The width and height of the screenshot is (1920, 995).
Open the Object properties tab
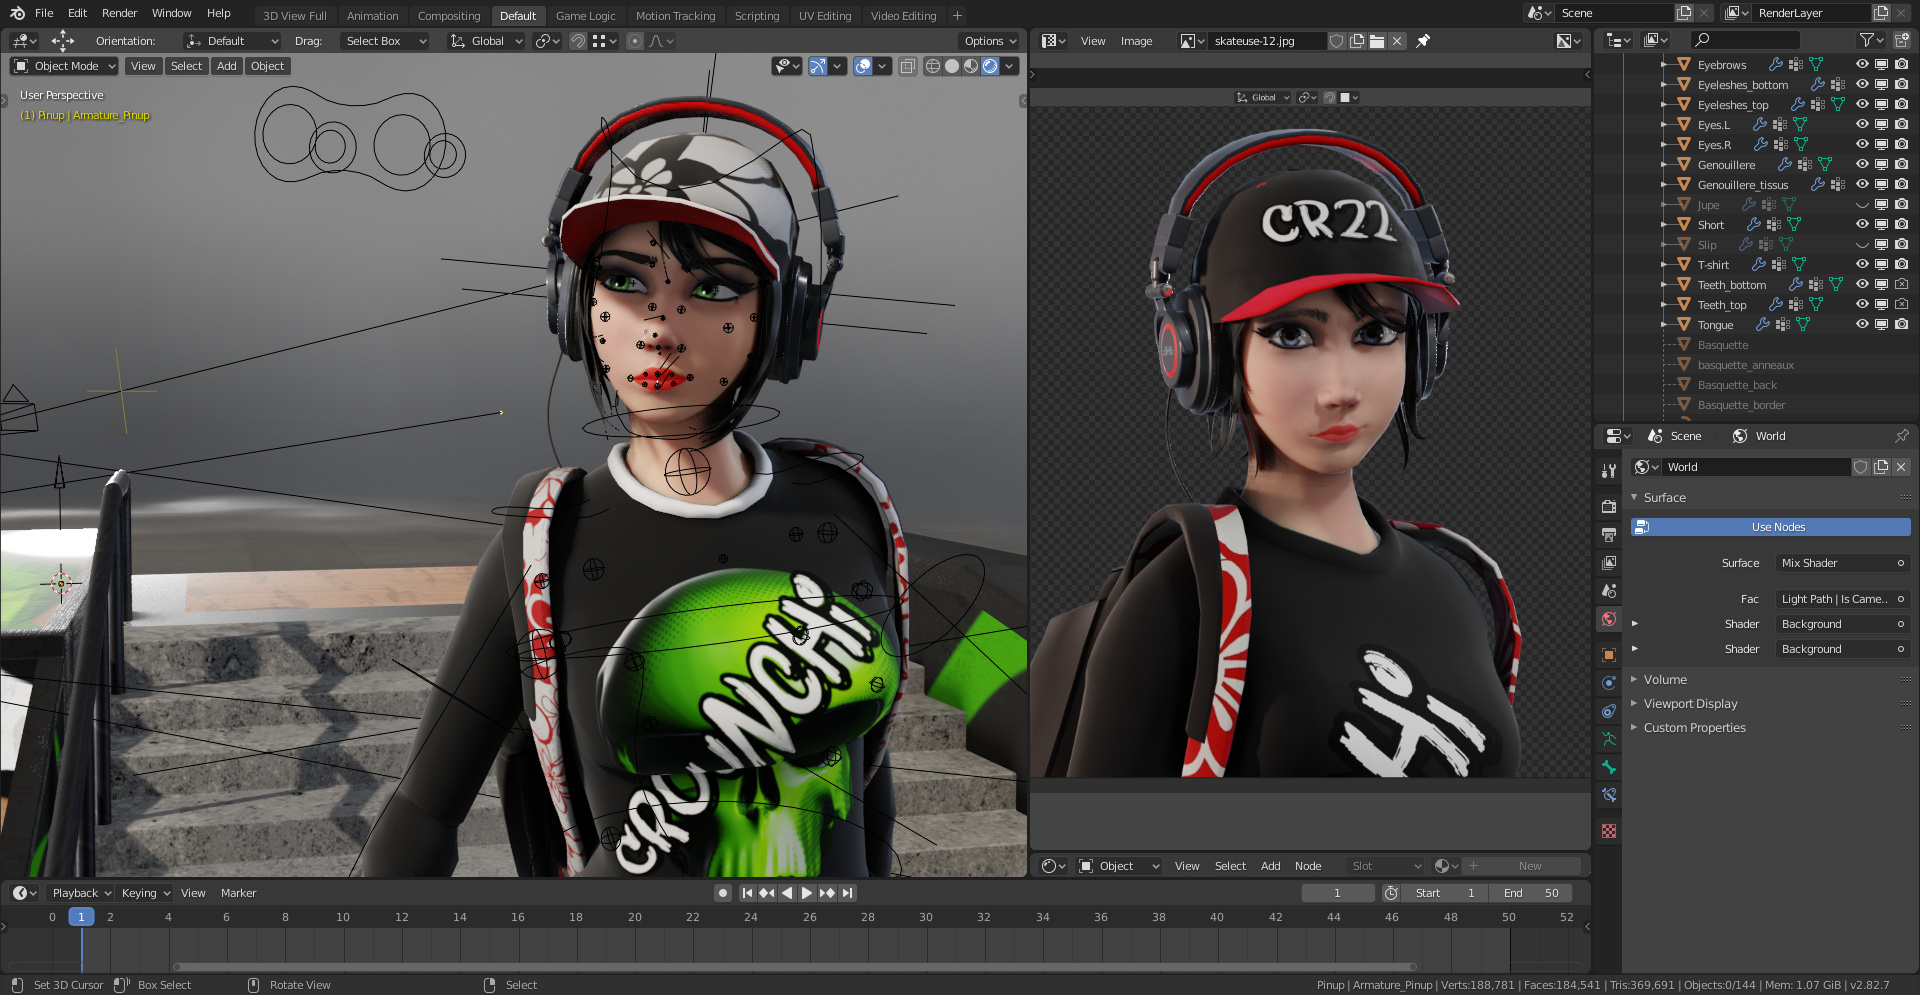point(1608,655)
